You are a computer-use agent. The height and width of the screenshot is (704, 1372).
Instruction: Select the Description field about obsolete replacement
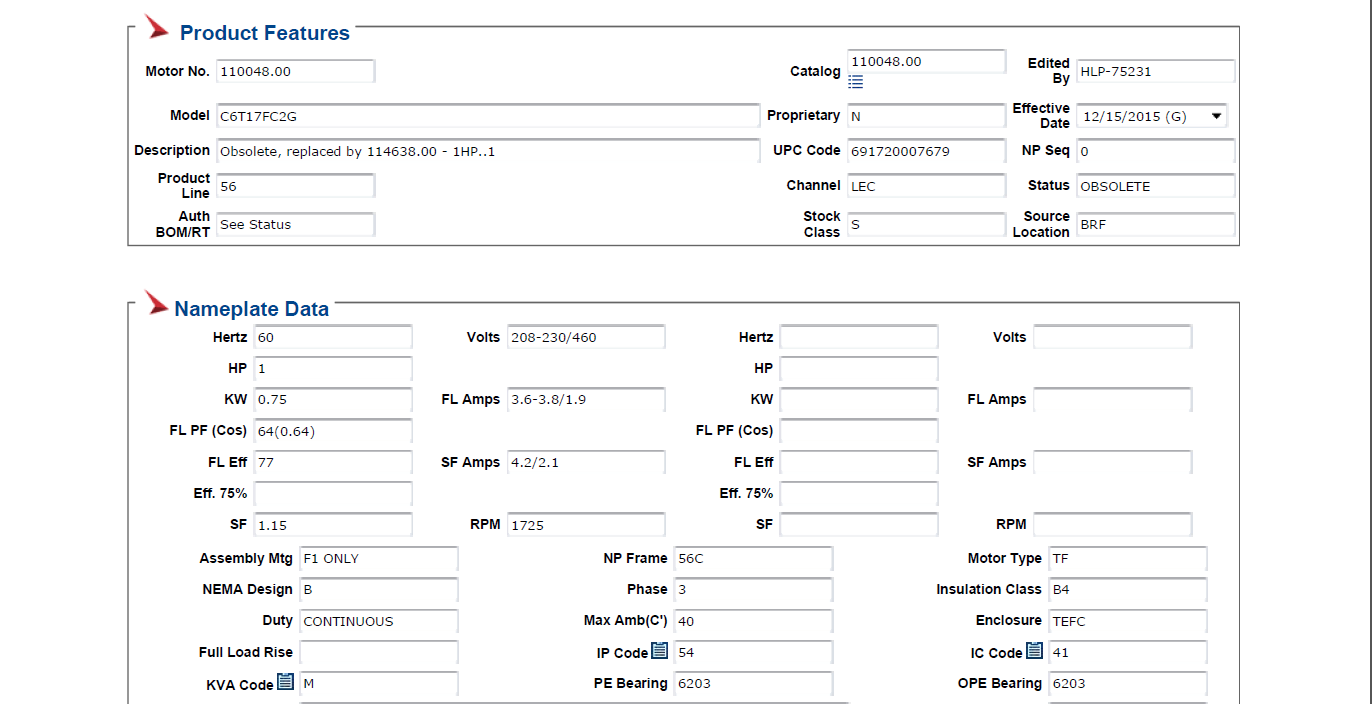pos(488,151)
